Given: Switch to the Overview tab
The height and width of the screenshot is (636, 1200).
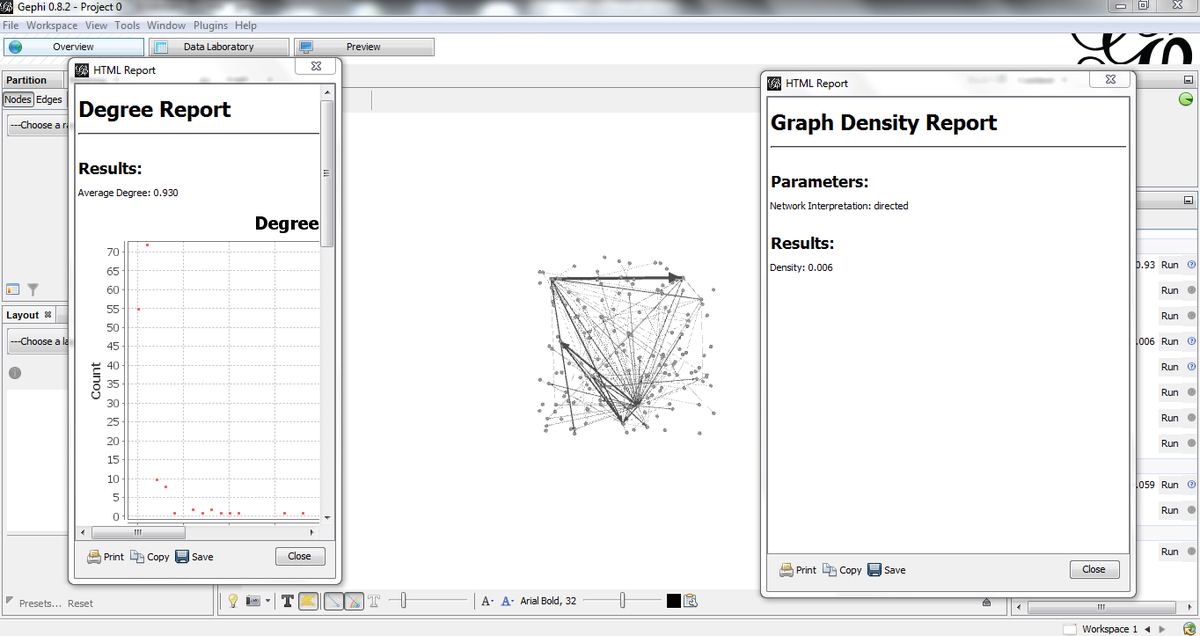Looking at the screenshot, I should (x=73, y=47).
